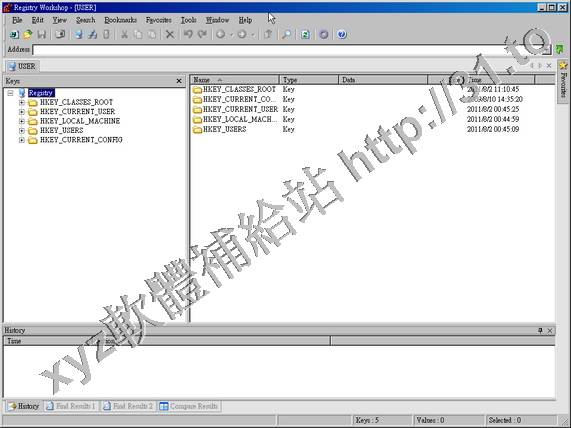Click the Undo arrow icon
Screen dimensions: 571x428
click(x=188, y=35)
